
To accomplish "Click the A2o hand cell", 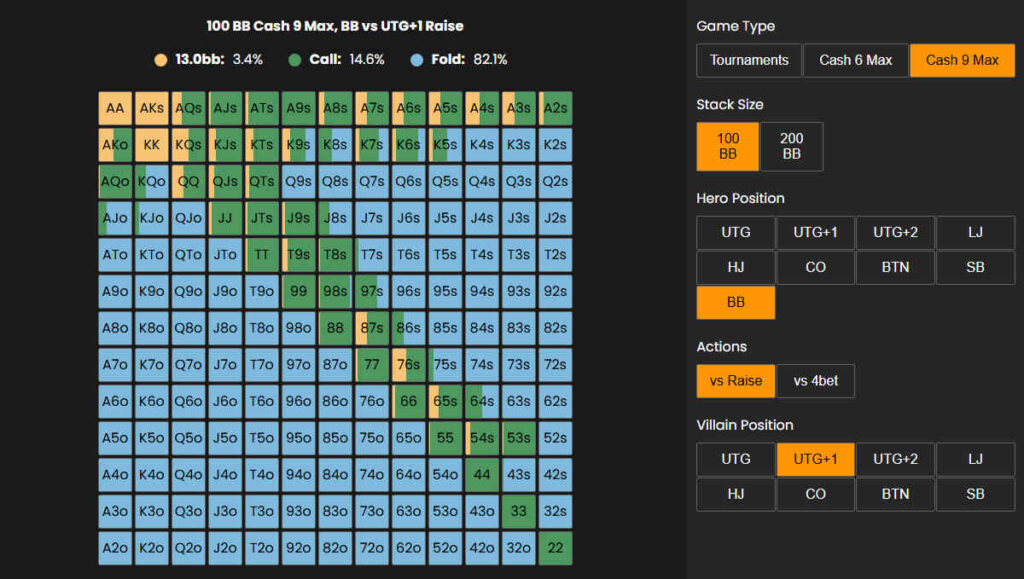I will pyautogui.click(x=115, y=548).
